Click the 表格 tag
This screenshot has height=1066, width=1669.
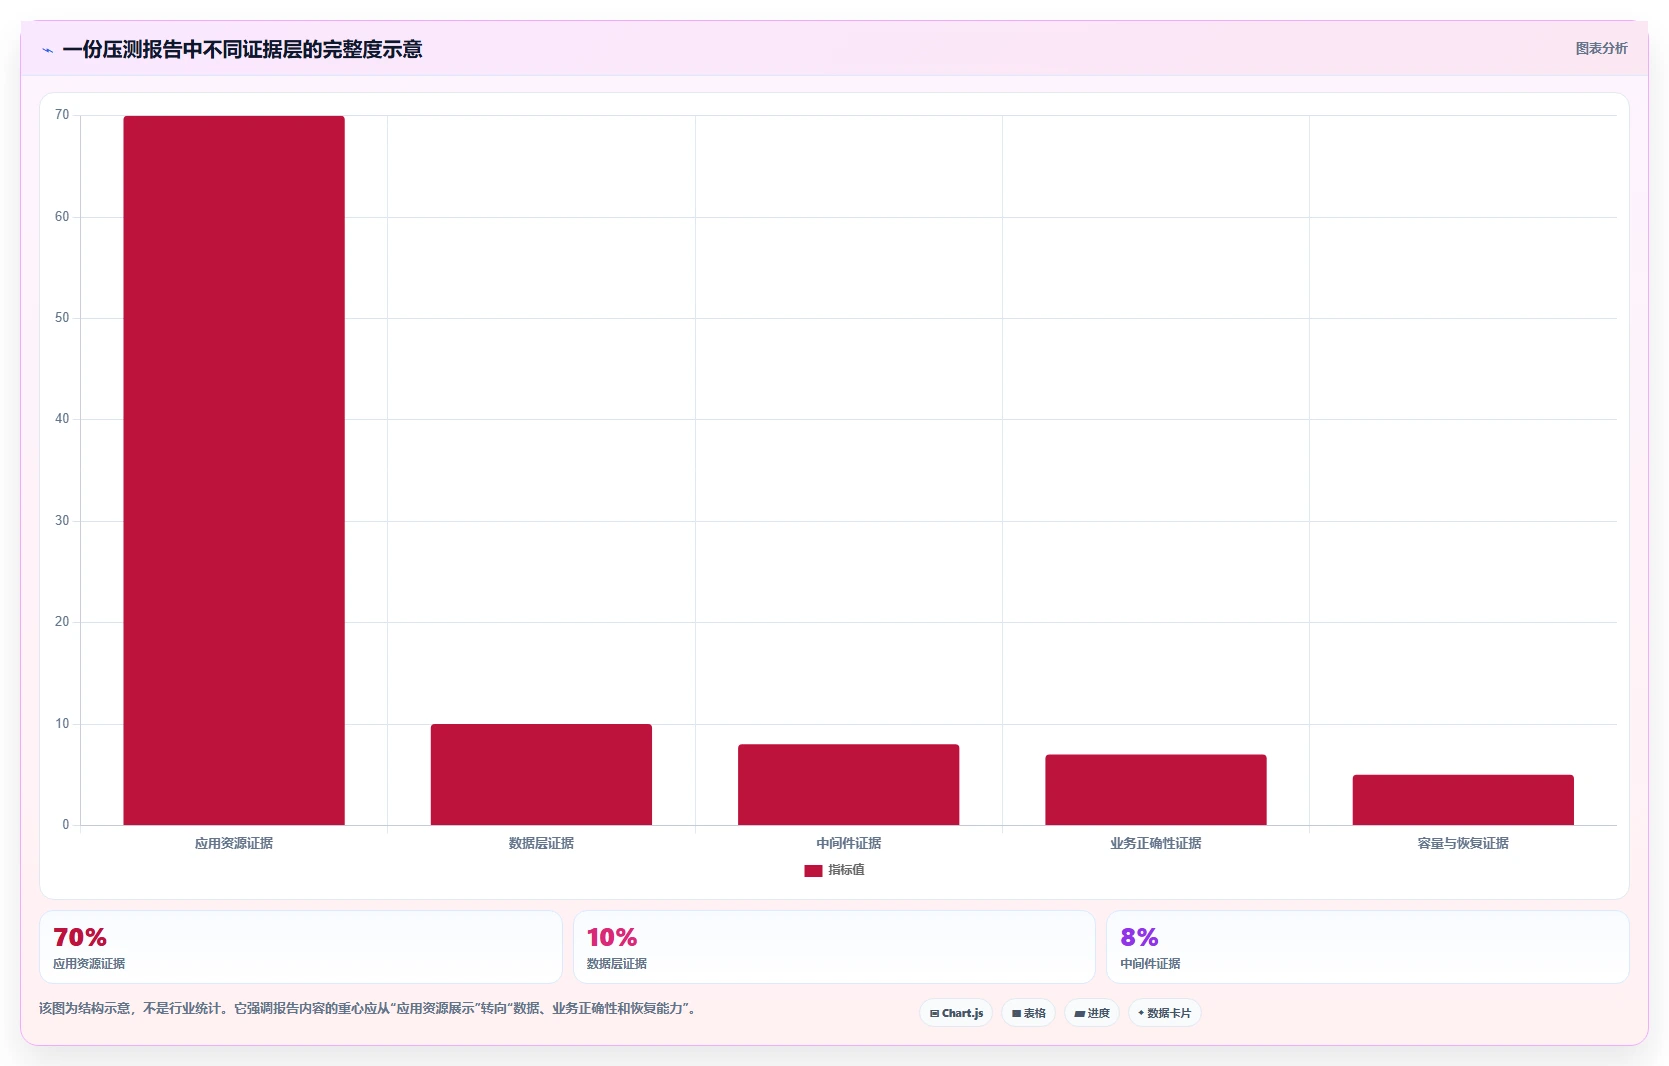[1028, 1013]
